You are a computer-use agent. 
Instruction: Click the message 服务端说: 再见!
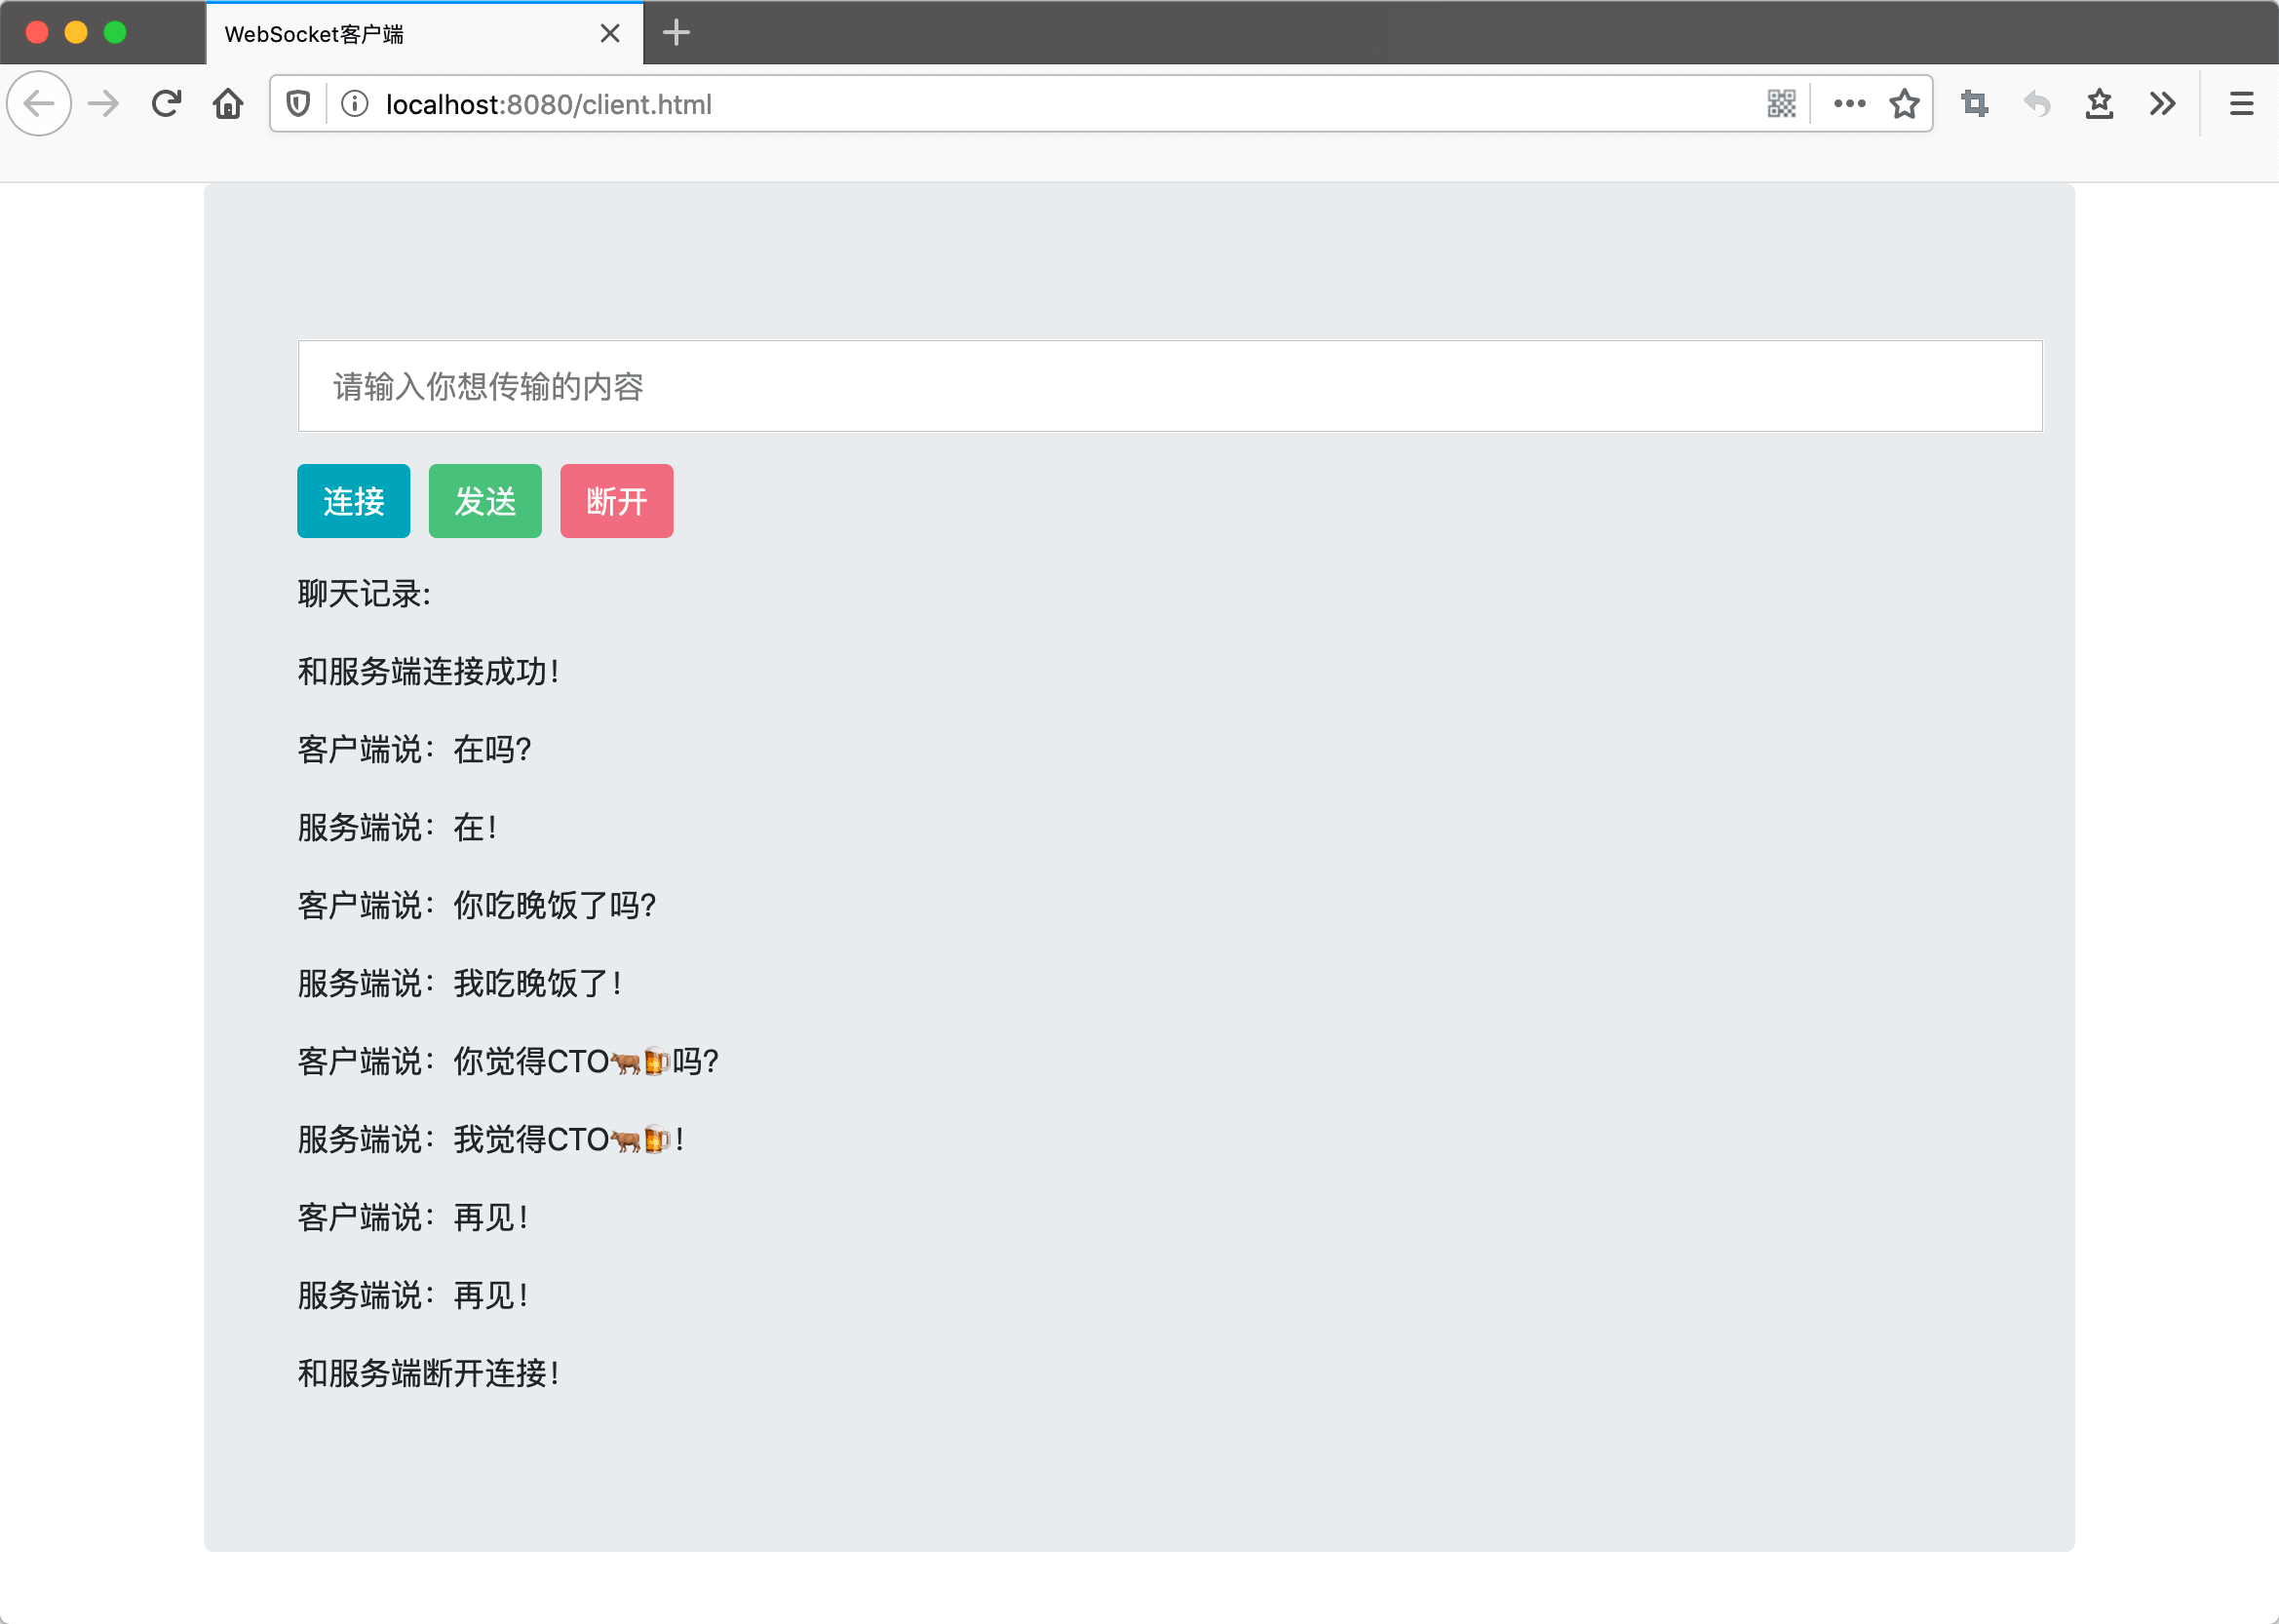click(x=413, y=1296)
